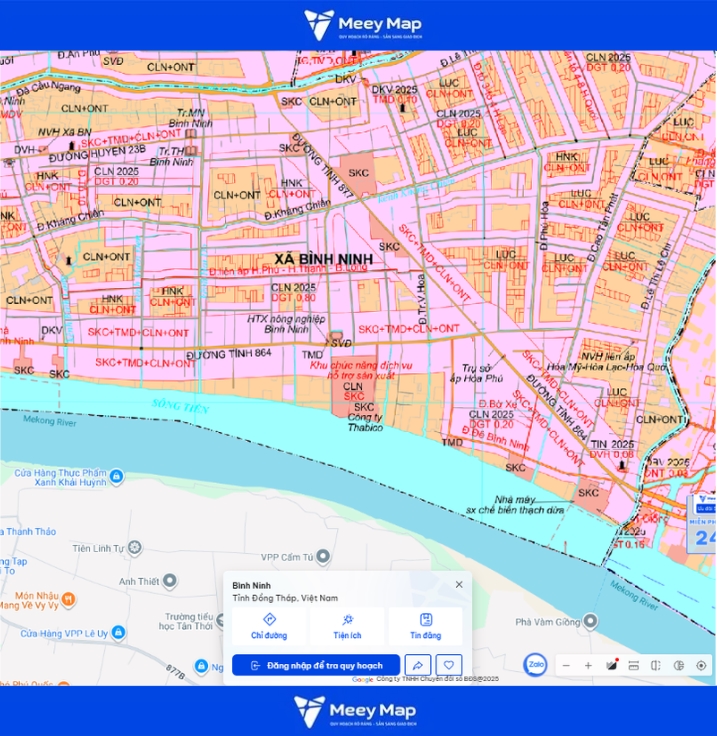Viewport: 717px width, 736px height.
Task: Select the VPP Cẩm Tú place marker
Action: coord(323,556)
